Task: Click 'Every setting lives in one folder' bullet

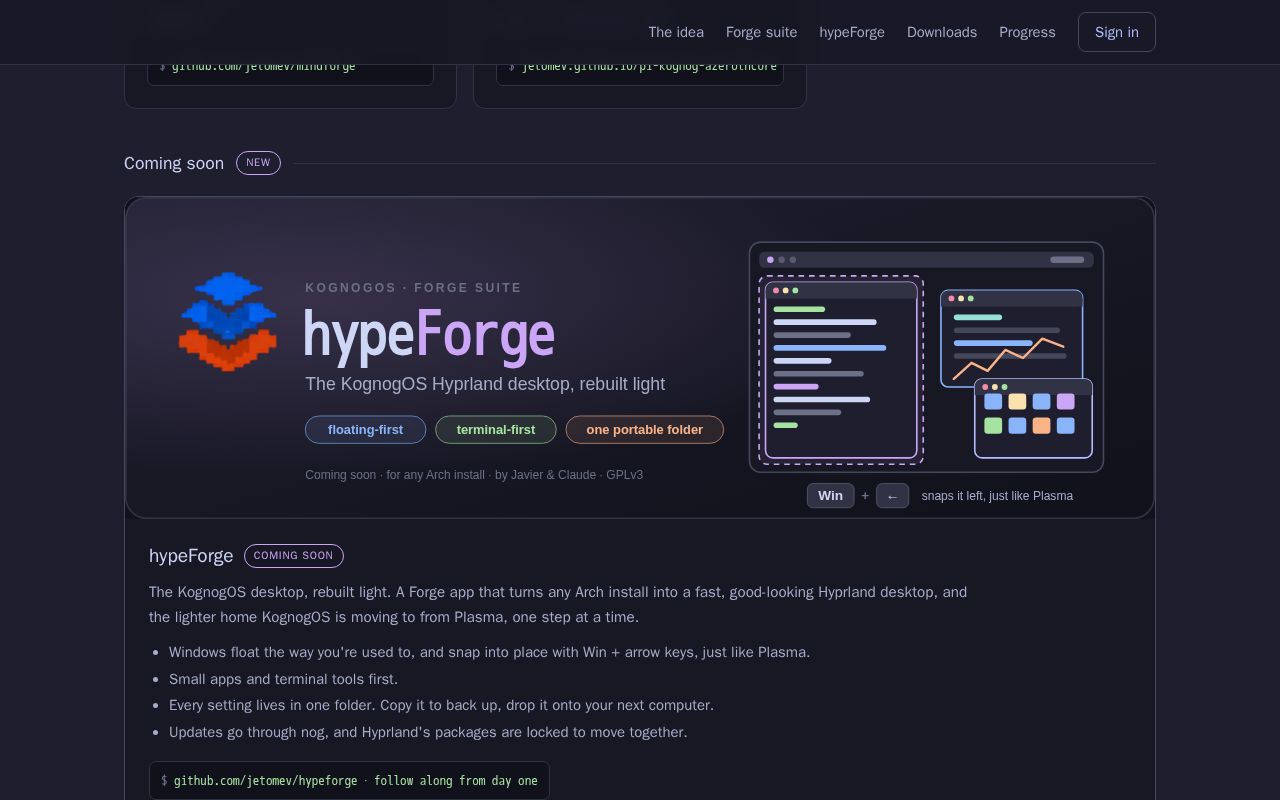Action: click(x=441, y=705)
